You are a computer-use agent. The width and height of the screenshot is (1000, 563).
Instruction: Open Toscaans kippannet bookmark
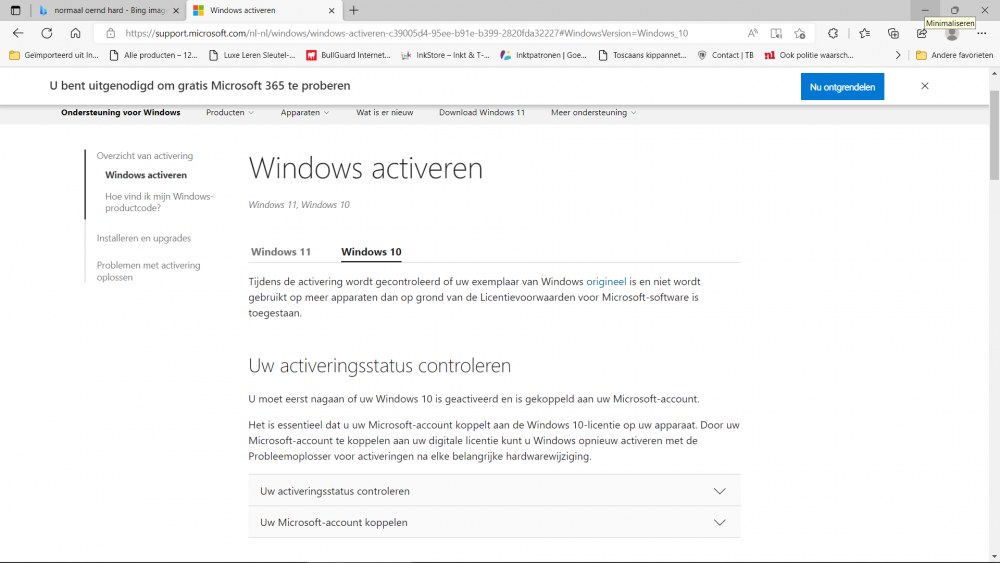642,55
